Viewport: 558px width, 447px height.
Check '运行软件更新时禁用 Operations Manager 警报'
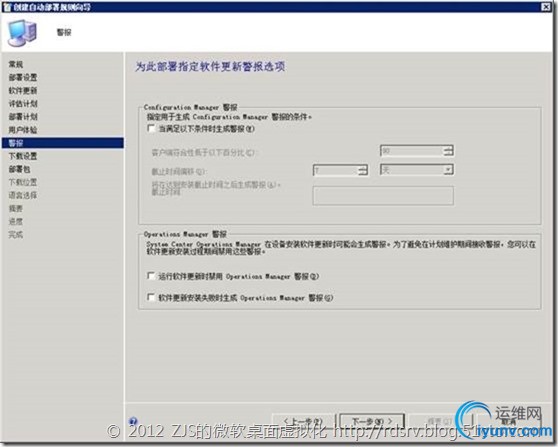[x=151, y=276]
